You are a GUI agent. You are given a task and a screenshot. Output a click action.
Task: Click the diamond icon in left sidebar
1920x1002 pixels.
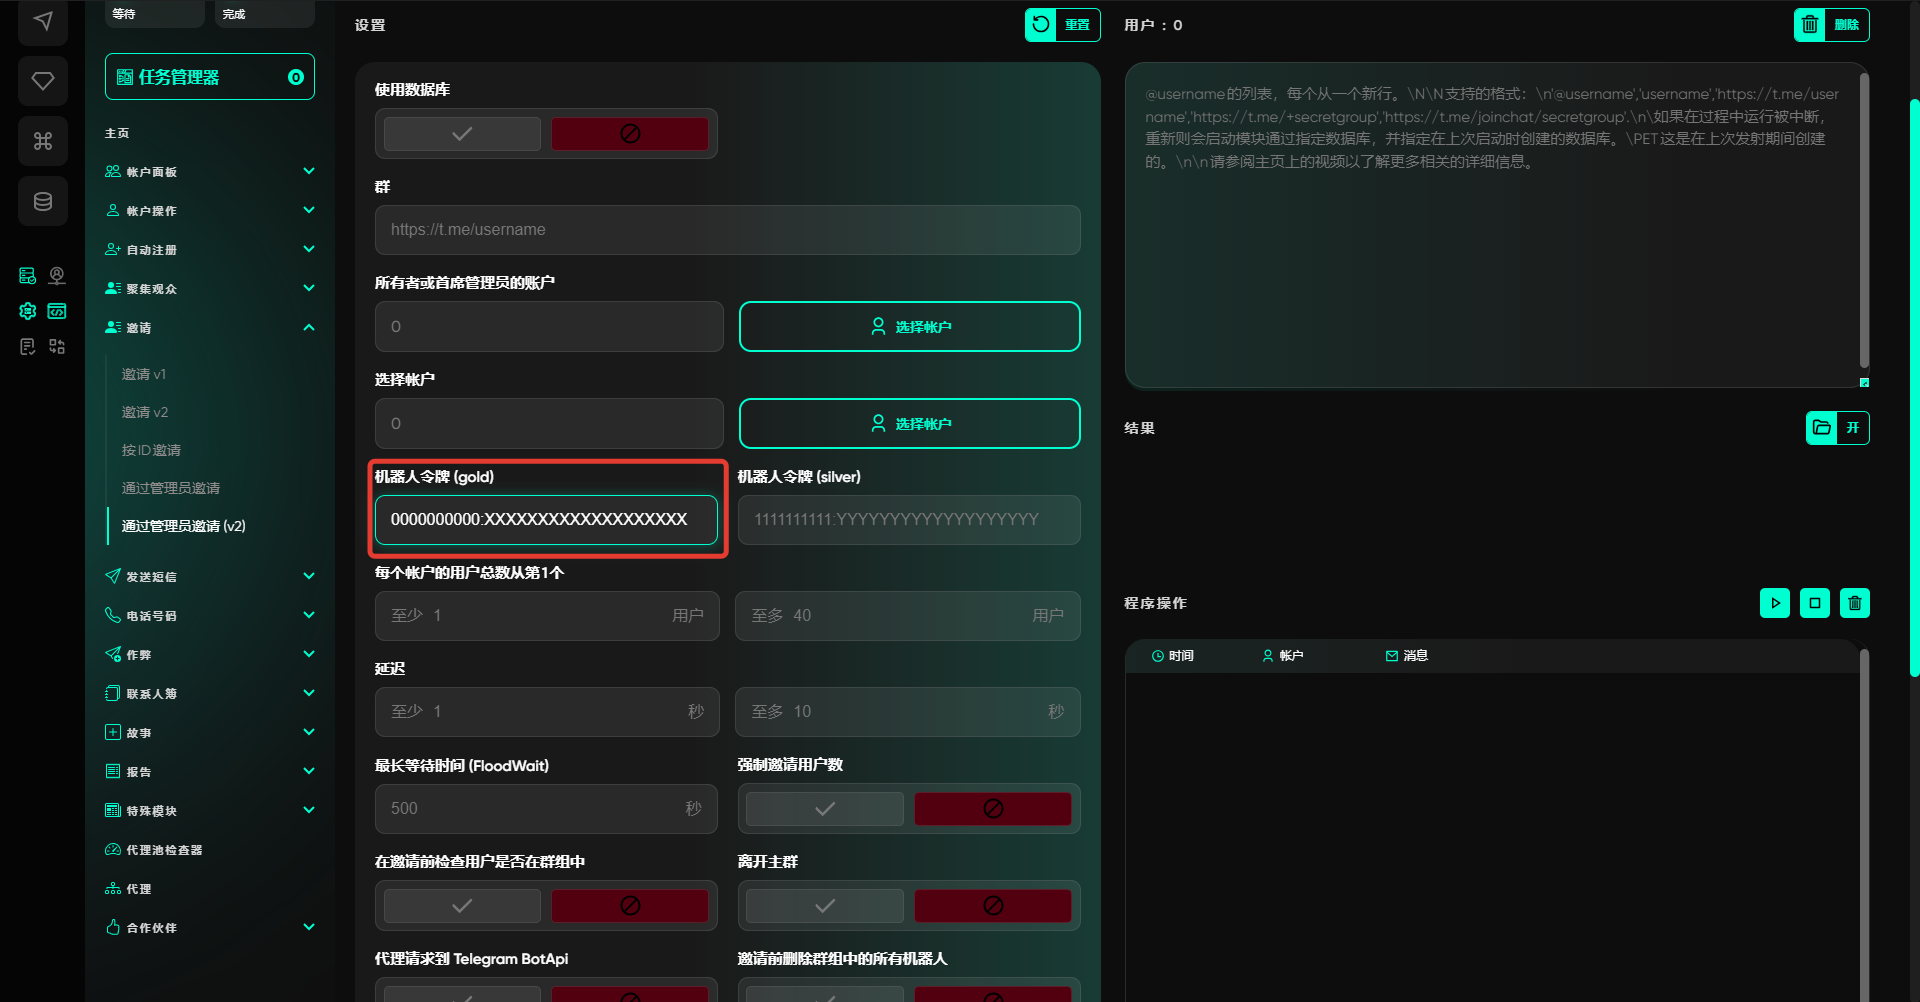click(x=43, y=81)
